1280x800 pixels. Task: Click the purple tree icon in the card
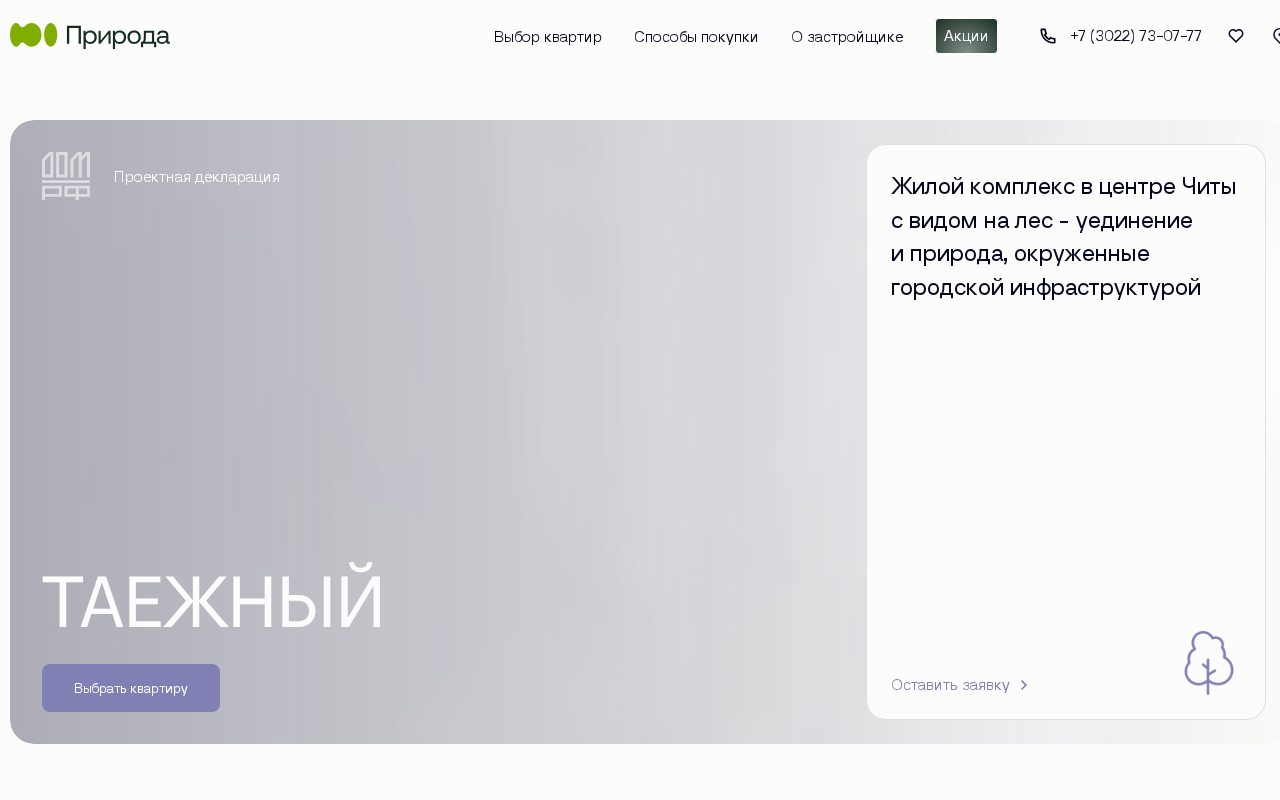click(x=1209, y=662)
